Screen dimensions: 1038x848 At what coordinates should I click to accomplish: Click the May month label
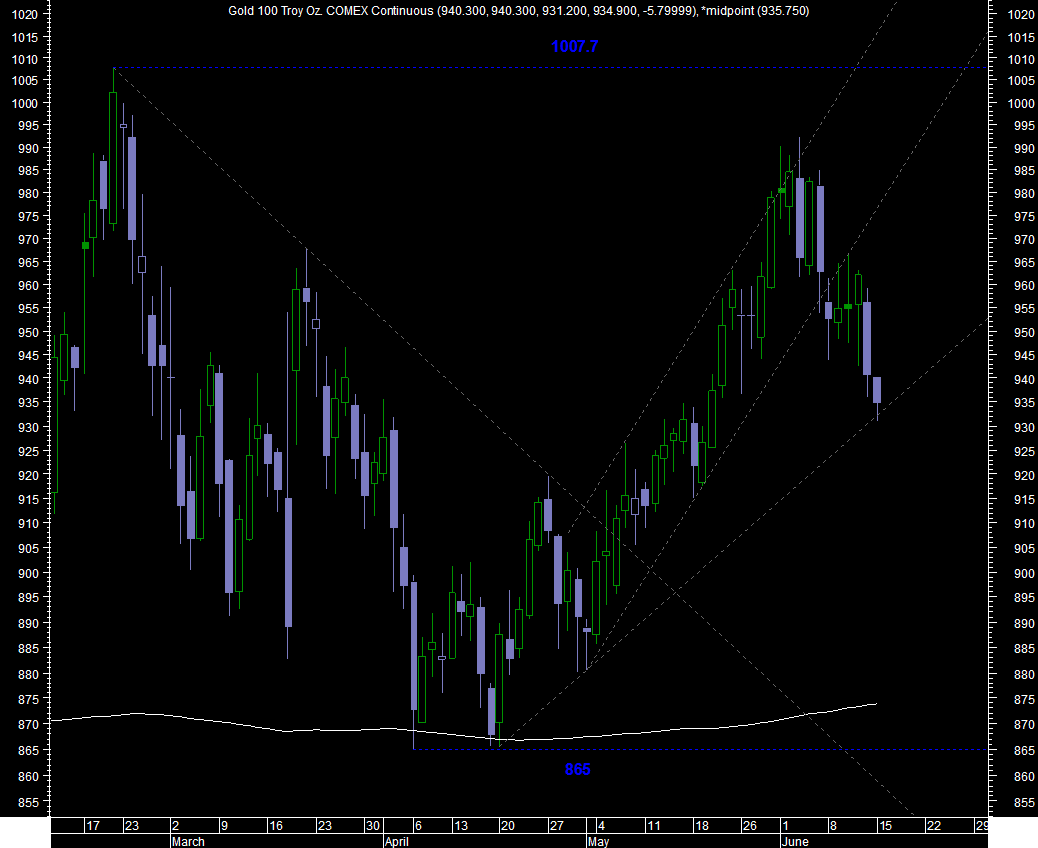[x=598, y=841]
